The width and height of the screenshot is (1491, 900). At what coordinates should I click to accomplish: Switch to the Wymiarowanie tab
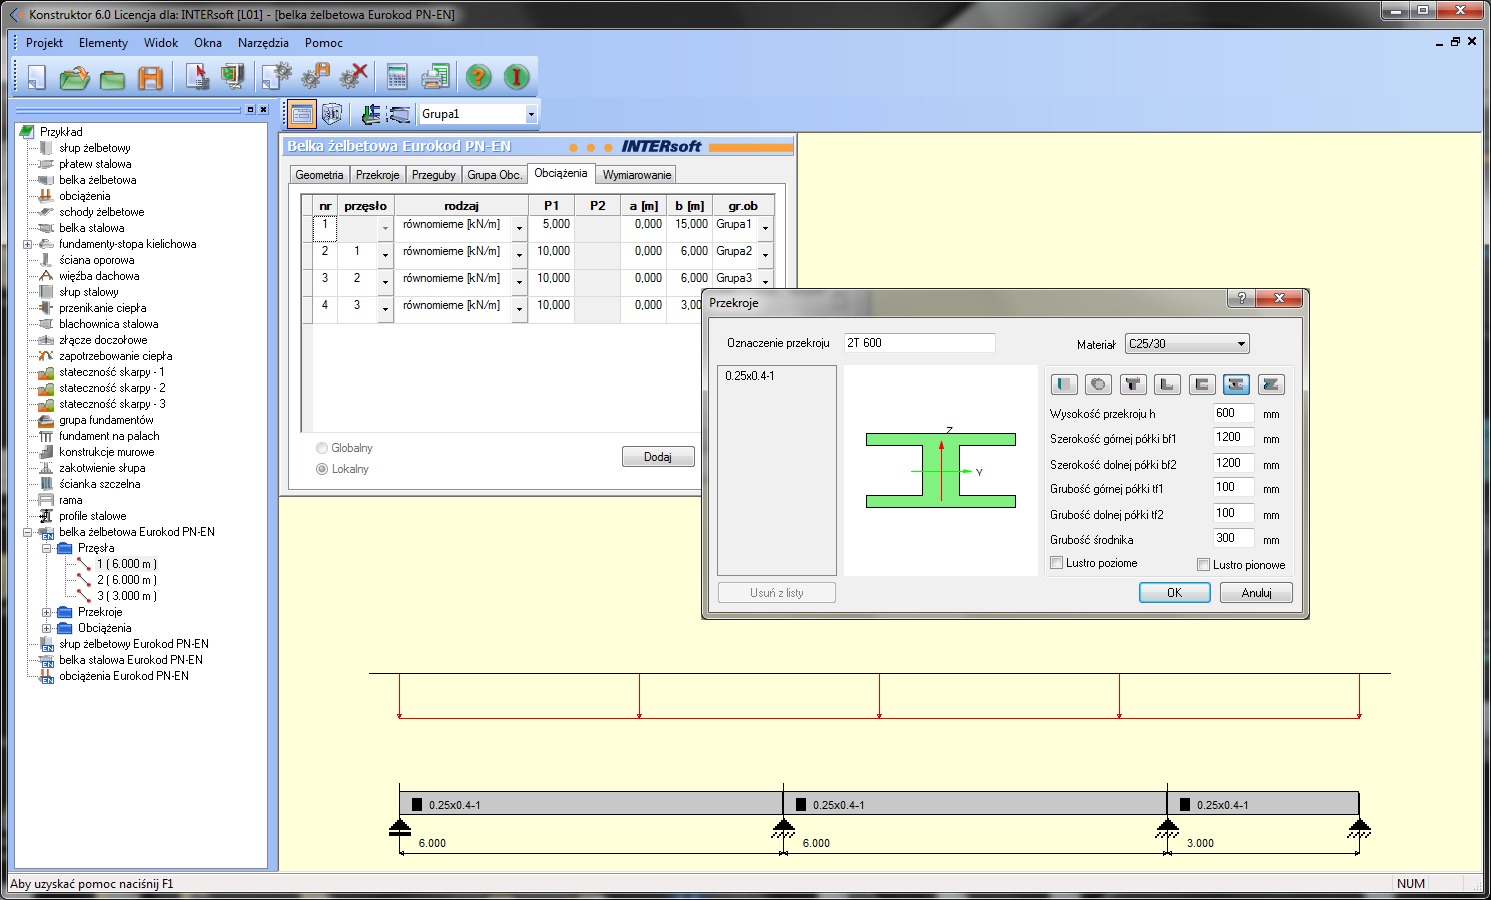click(x=637, y=175)
